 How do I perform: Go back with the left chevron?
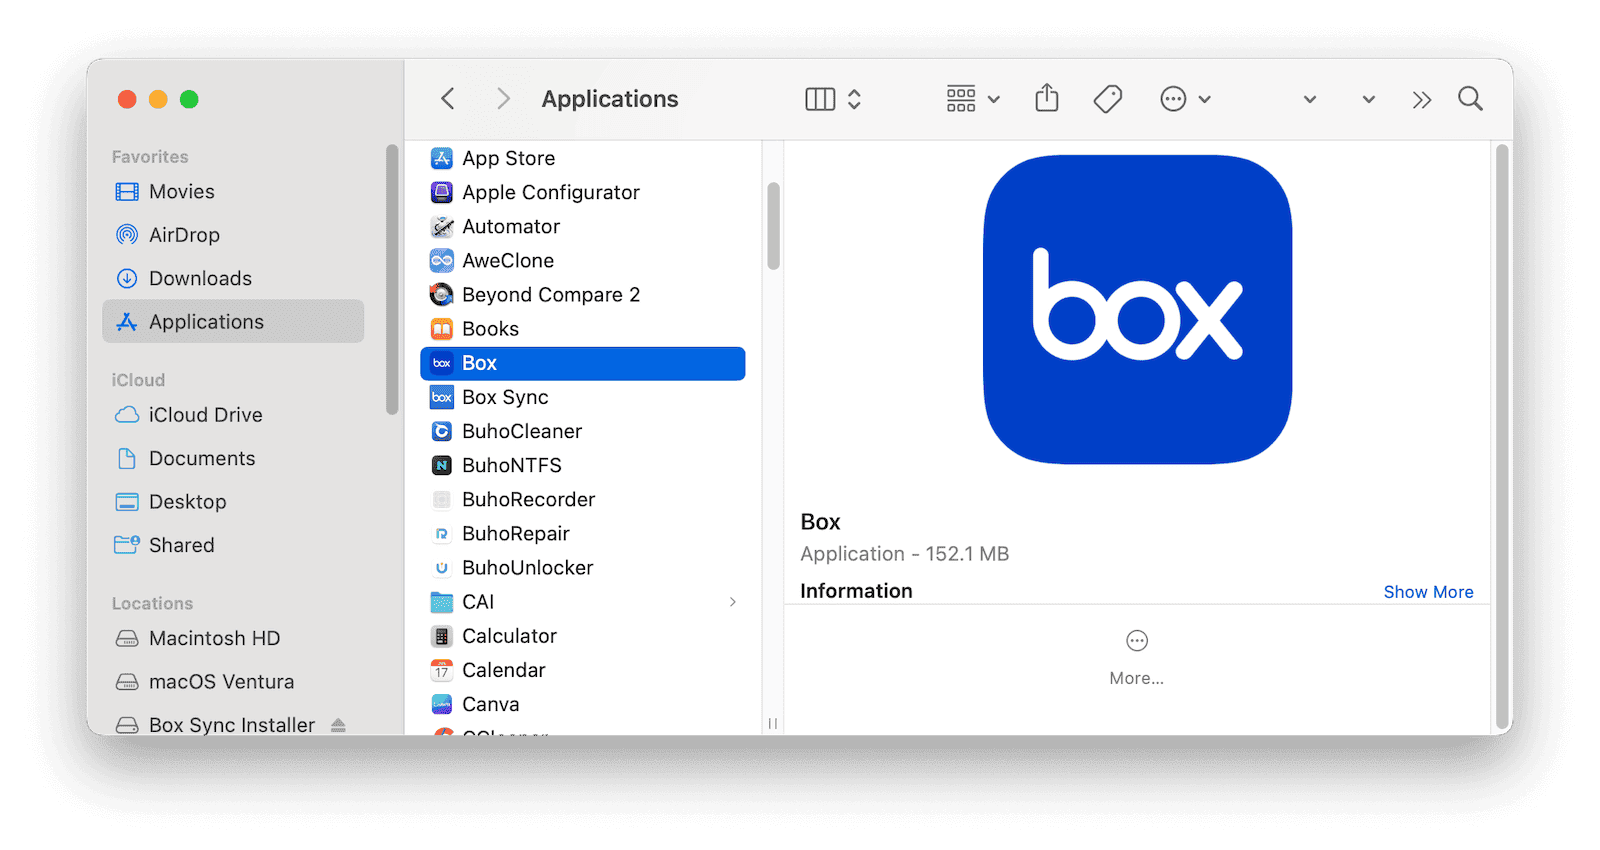coord(448,99)
